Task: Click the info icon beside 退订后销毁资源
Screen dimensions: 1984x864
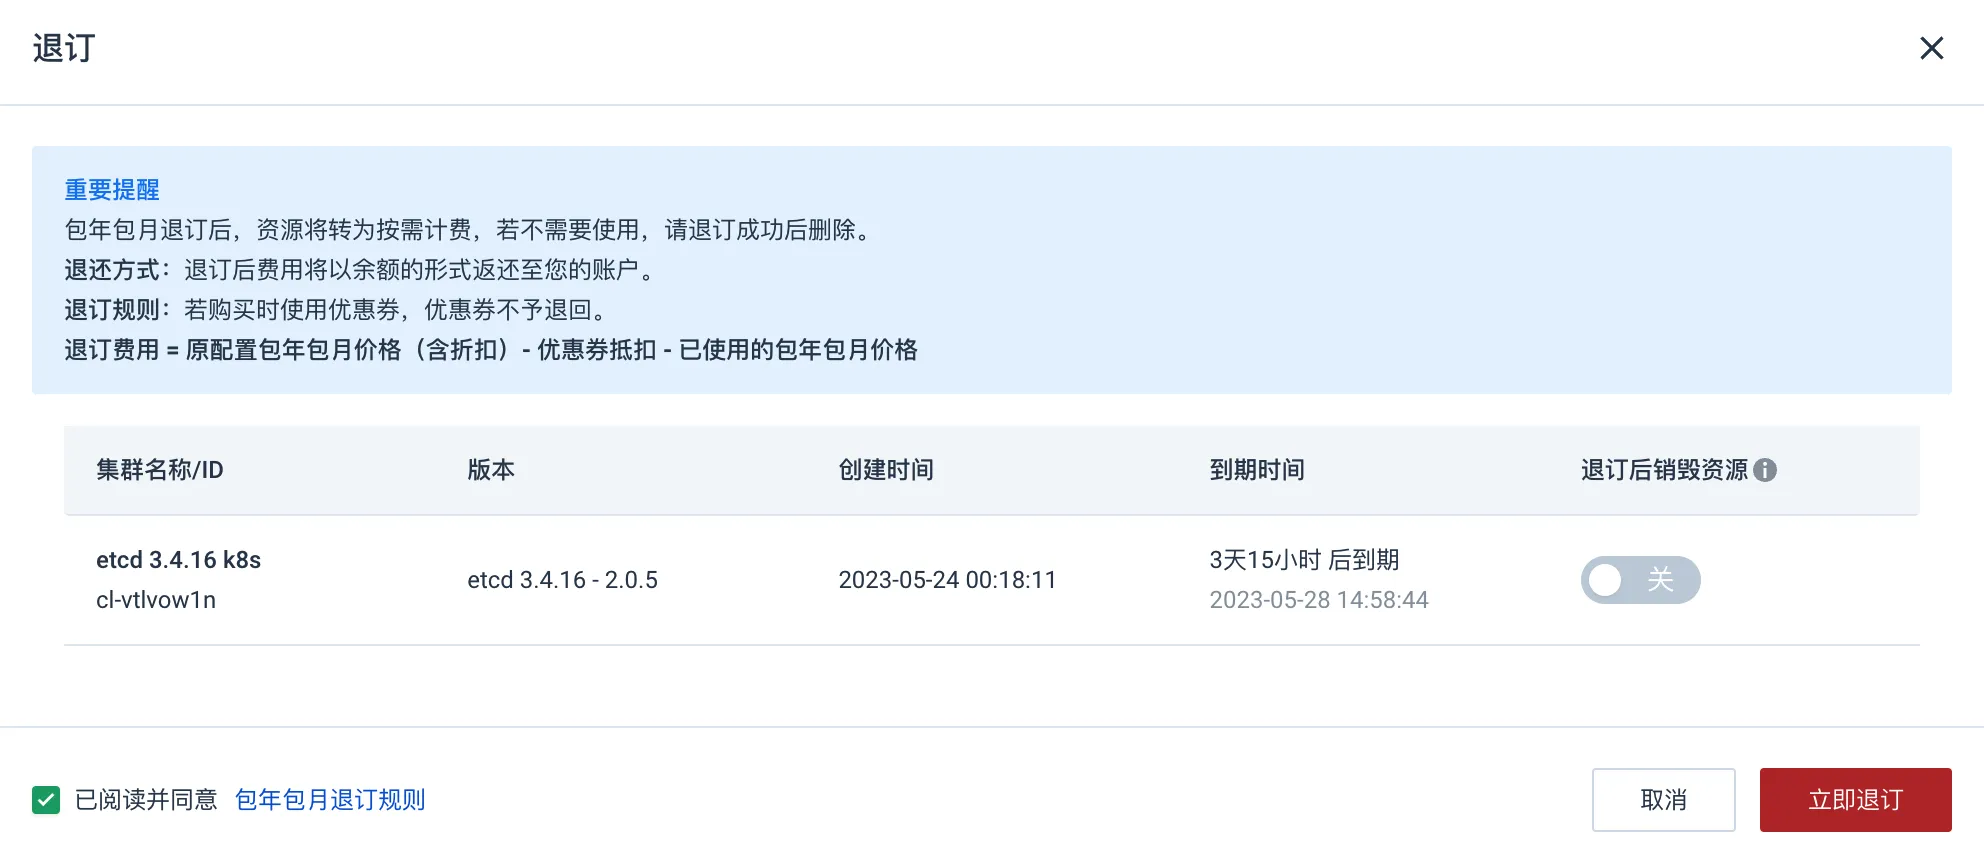Action: coord(1765,470)
